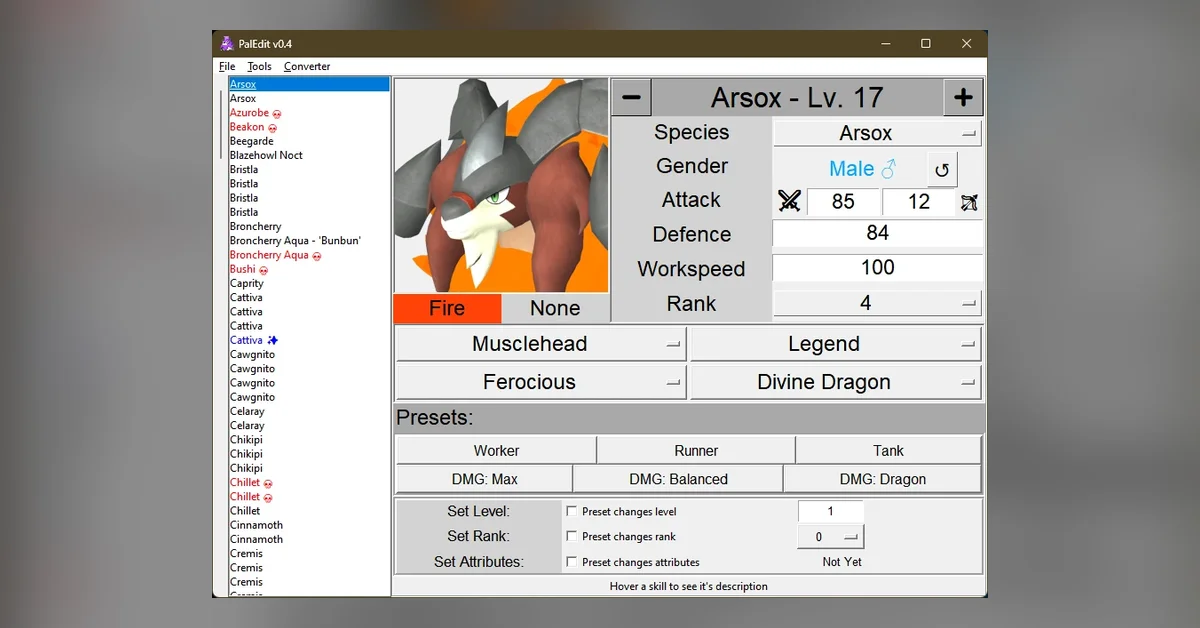1200x628 pixels.
Task: Open the Tools menu
Action: [259, 67]
